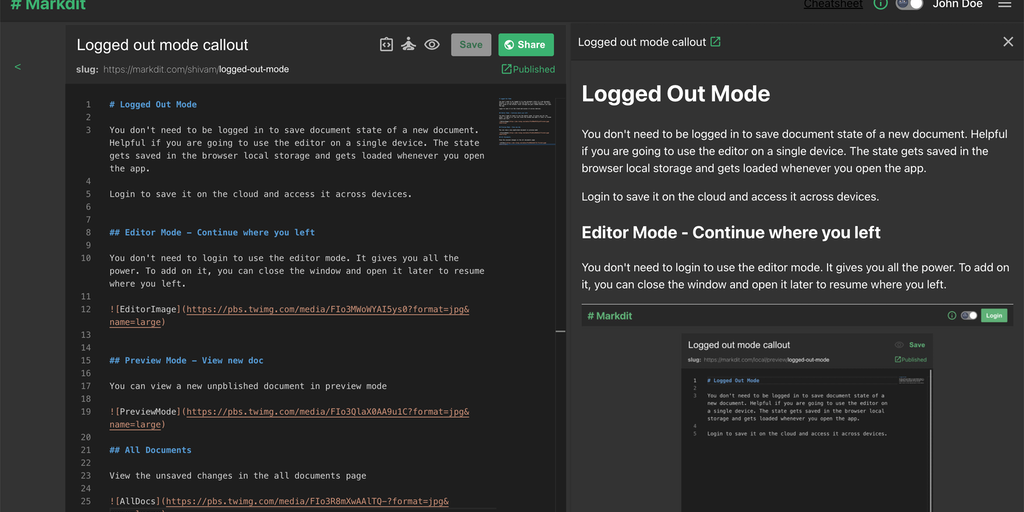This screenshot has height=512, width=1024.
Task: Close the preview panel
Action: pyautogui.click(x=1008, y=42)
